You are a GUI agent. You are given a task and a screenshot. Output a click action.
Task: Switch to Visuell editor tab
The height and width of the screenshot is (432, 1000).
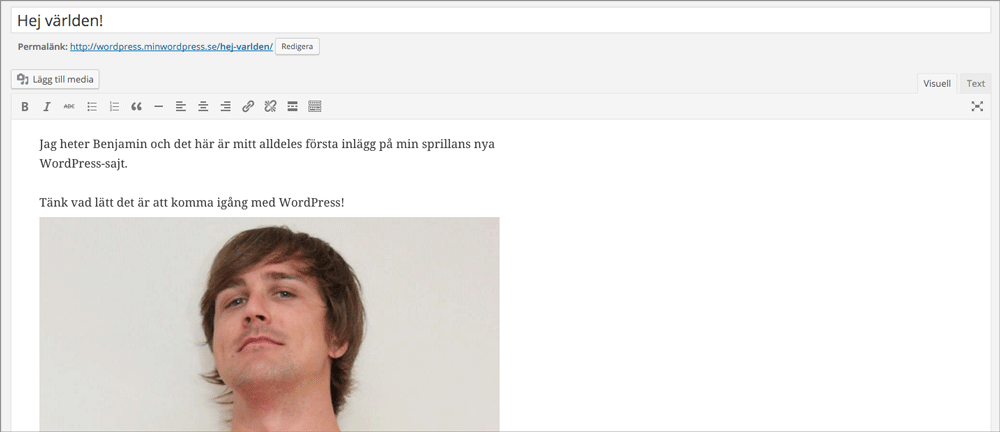coord(937,84)
